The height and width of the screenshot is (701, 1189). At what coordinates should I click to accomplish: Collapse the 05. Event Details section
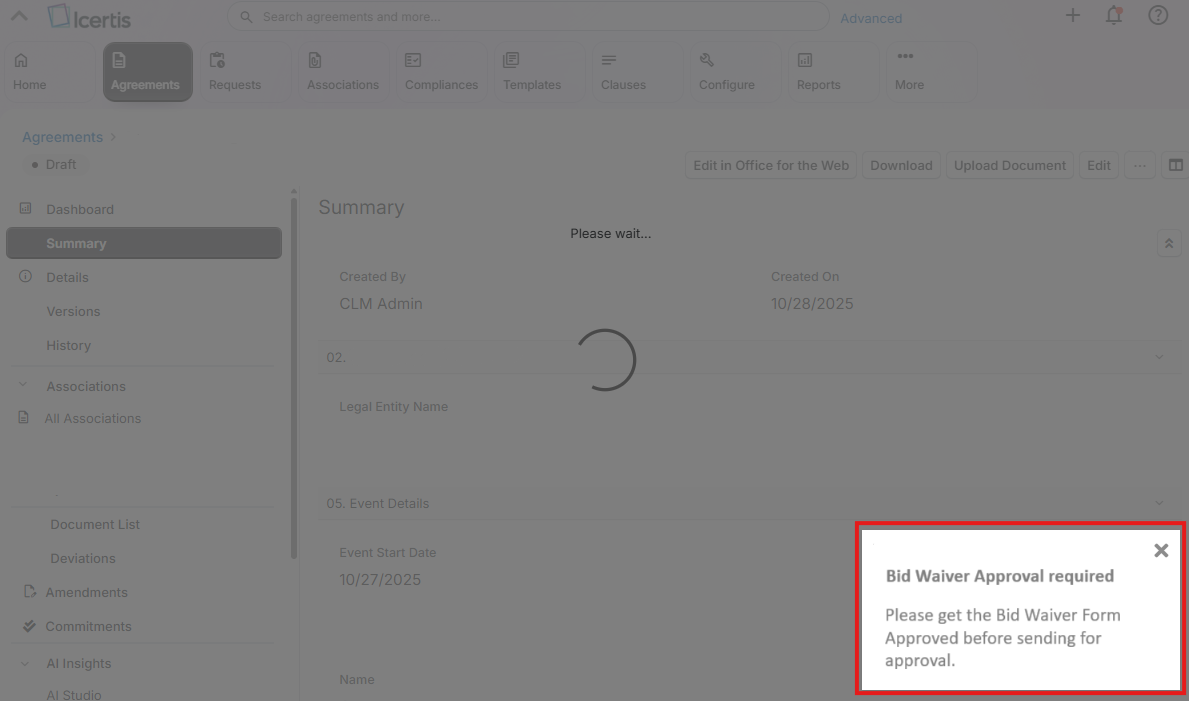coord(1159,503)
